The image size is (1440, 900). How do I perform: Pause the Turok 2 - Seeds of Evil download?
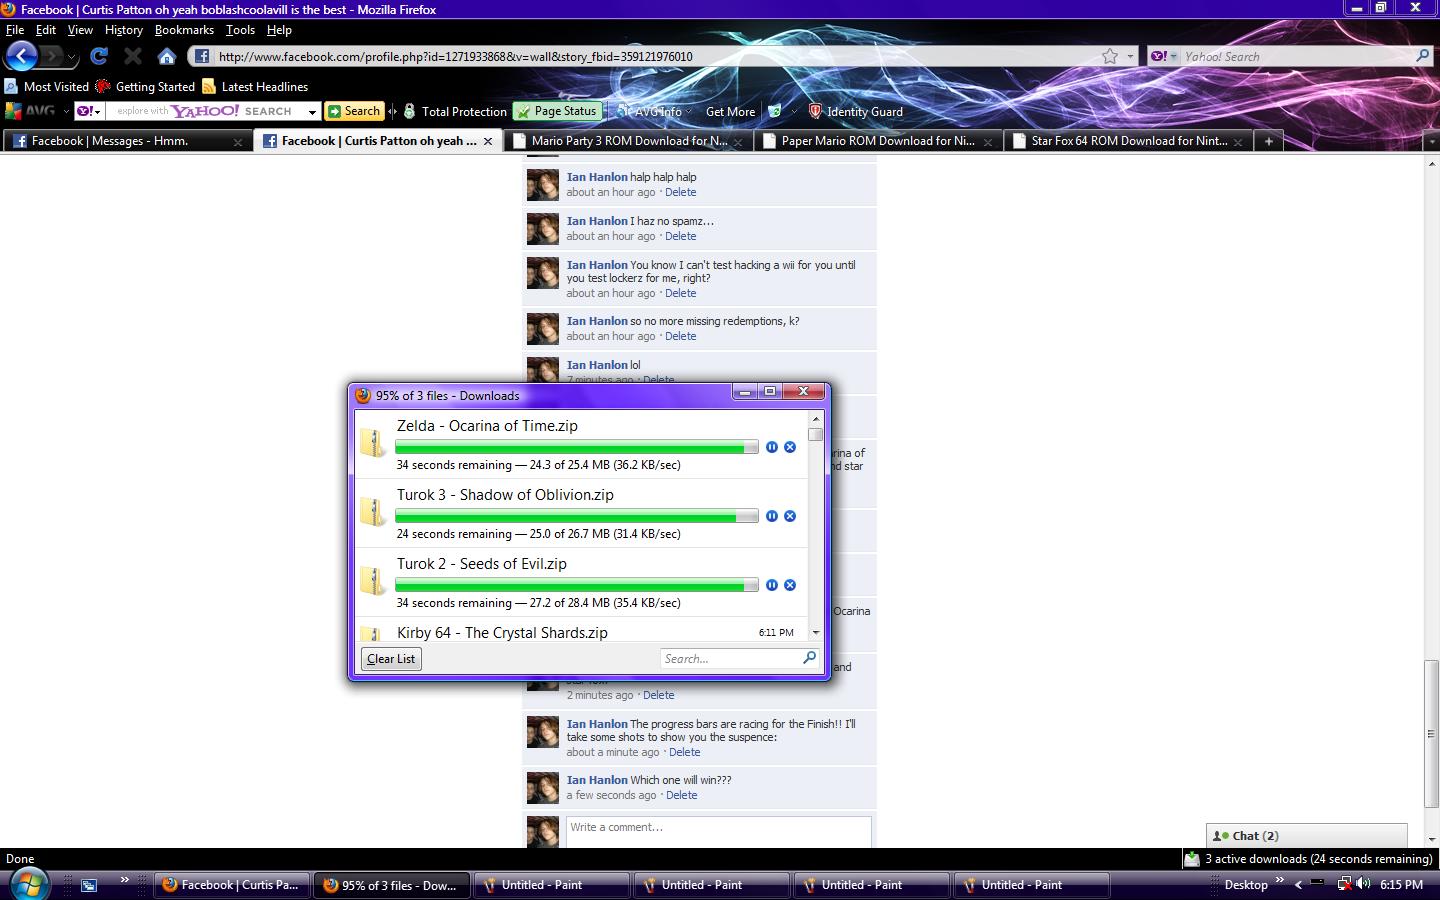[x=772, y=585]
